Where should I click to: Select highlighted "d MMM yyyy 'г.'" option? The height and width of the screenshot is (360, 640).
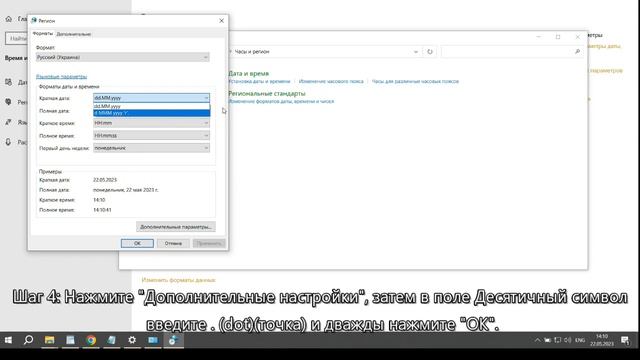click(x=151, y=113)
